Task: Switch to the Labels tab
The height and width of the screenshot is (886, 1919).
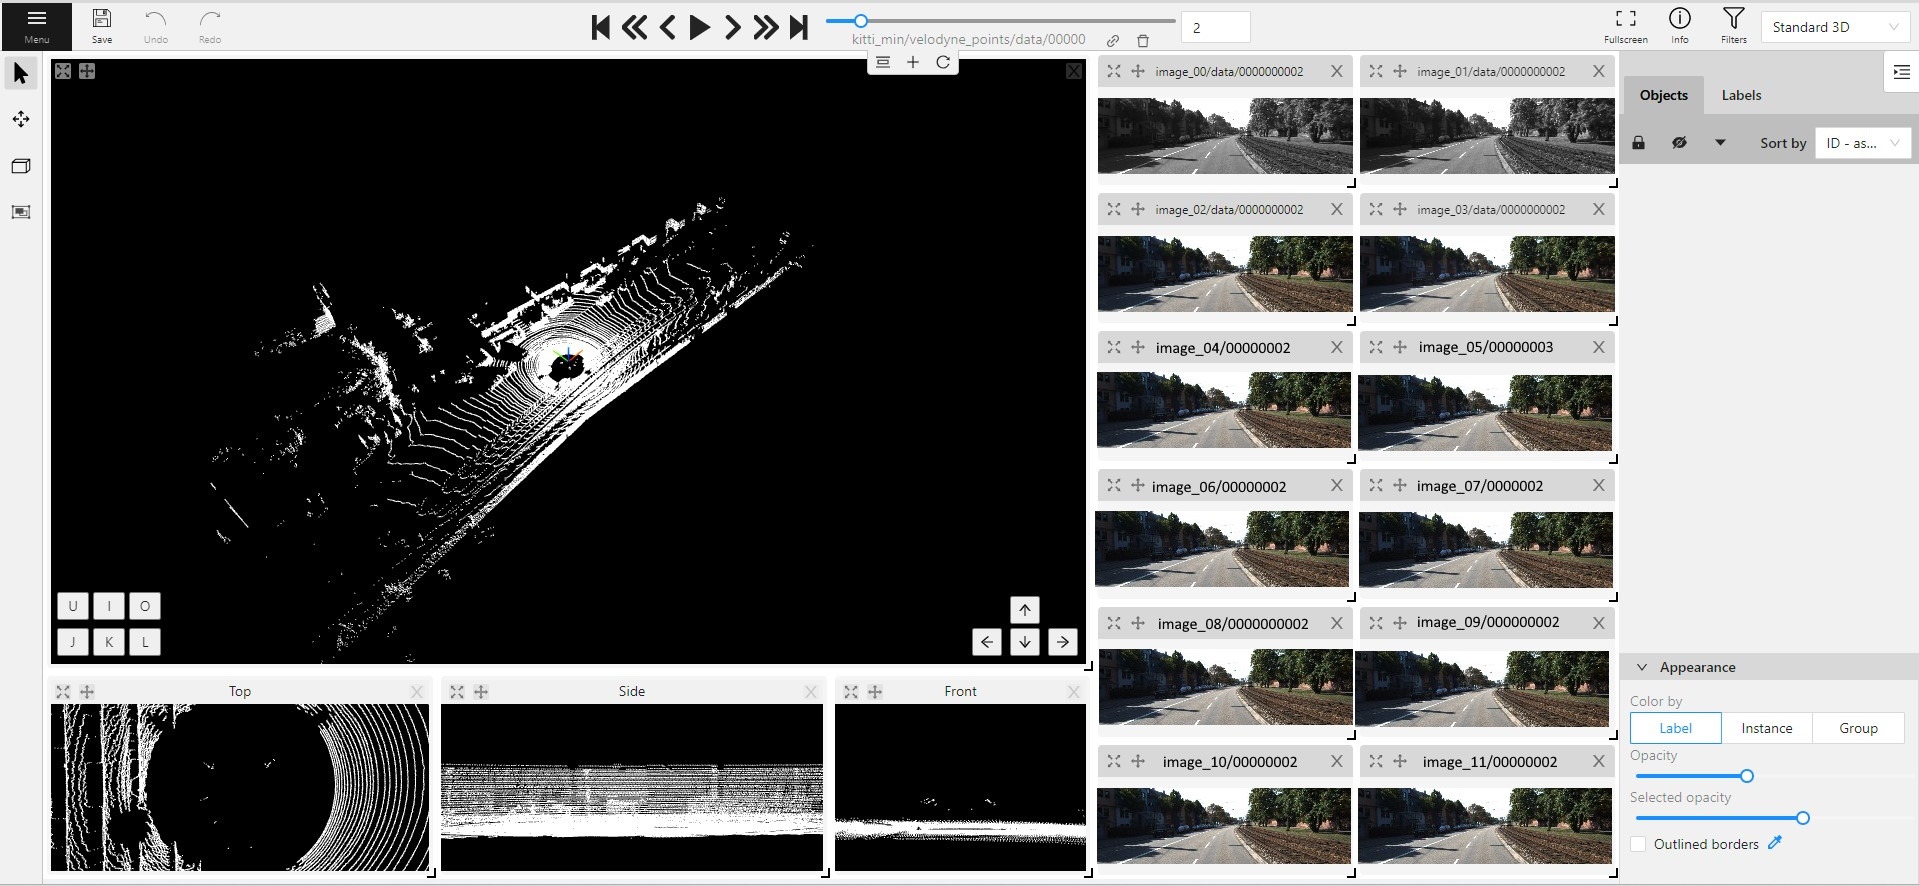Action: pyautogui.click(x=1741, y=95)
